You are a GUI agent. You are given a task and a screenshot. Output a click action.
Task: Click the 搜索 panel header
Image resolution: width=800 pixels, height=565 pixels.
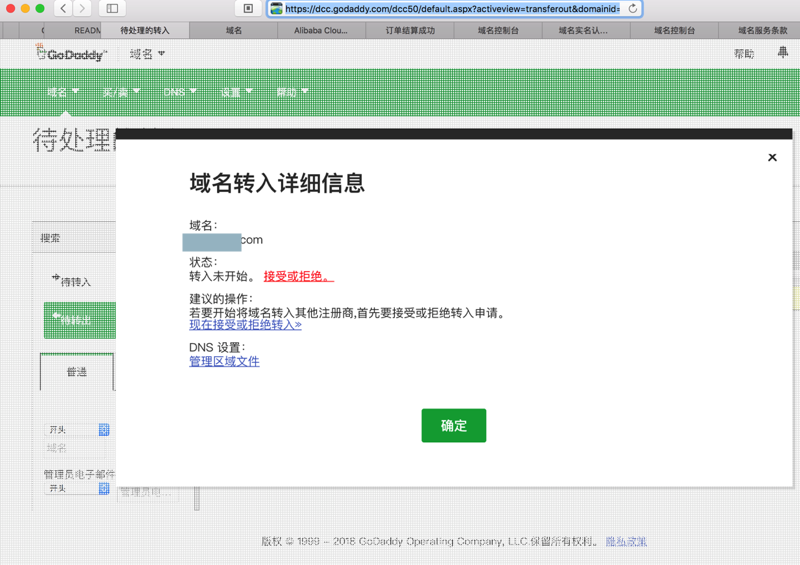[74, 237]
